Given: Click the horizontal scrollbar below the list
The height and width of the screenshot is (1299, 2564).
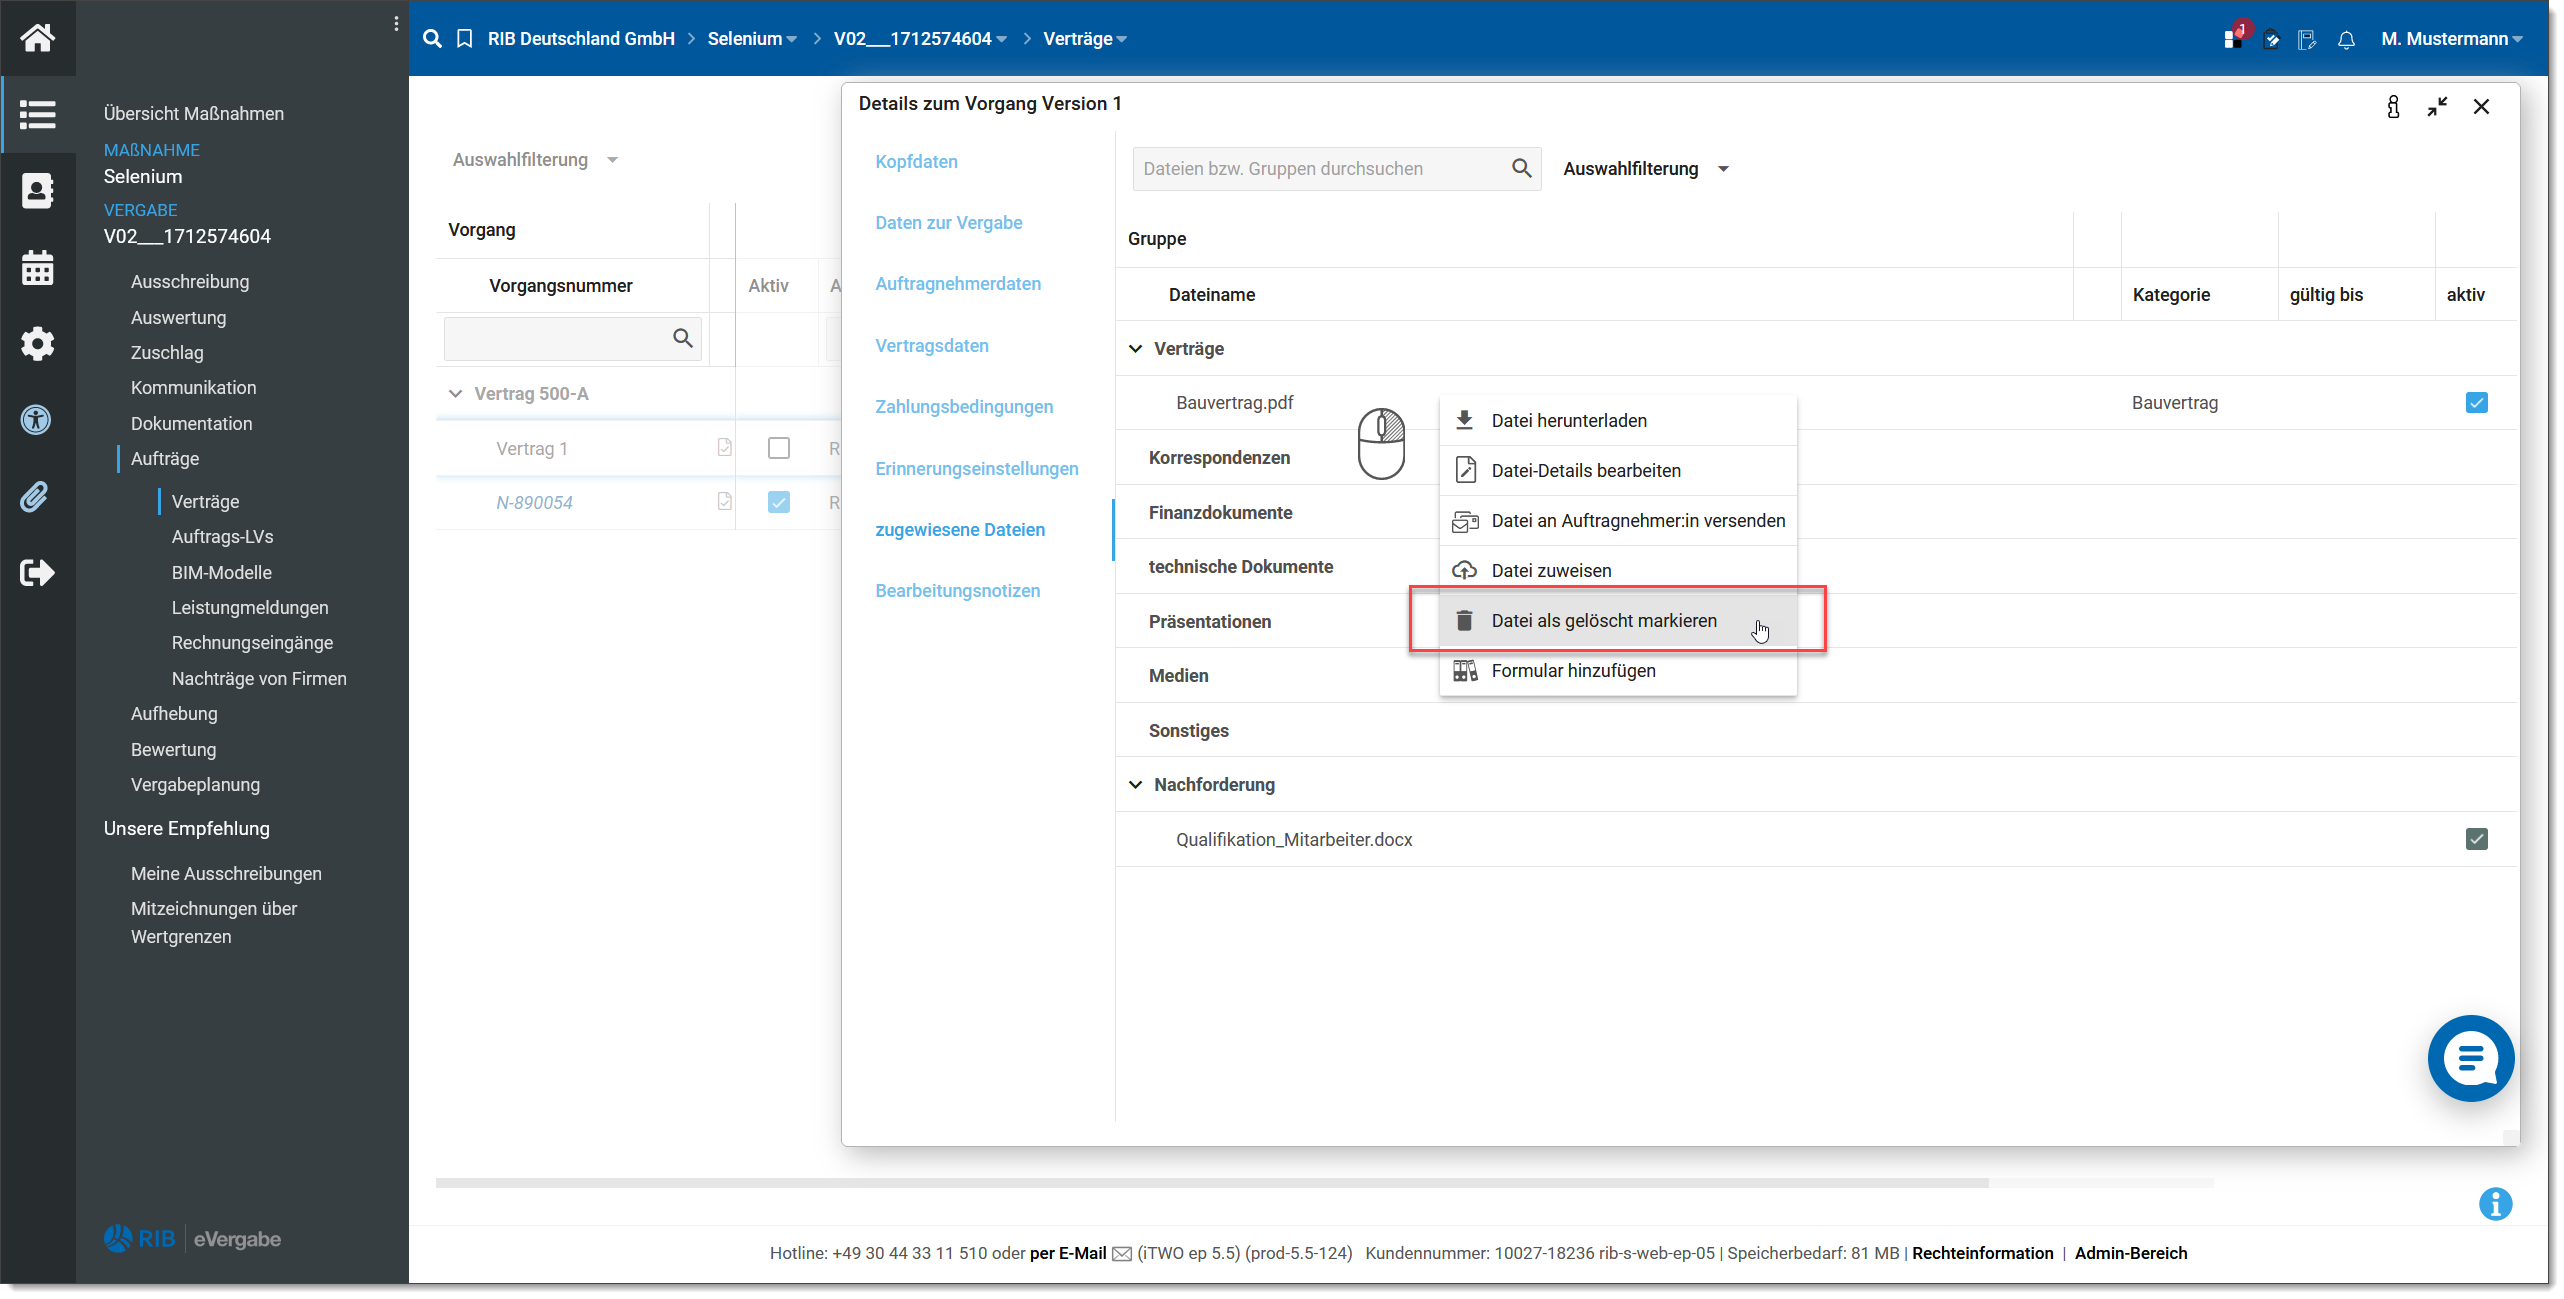Looking at the screenshot, I should tap(1212, 1182).
